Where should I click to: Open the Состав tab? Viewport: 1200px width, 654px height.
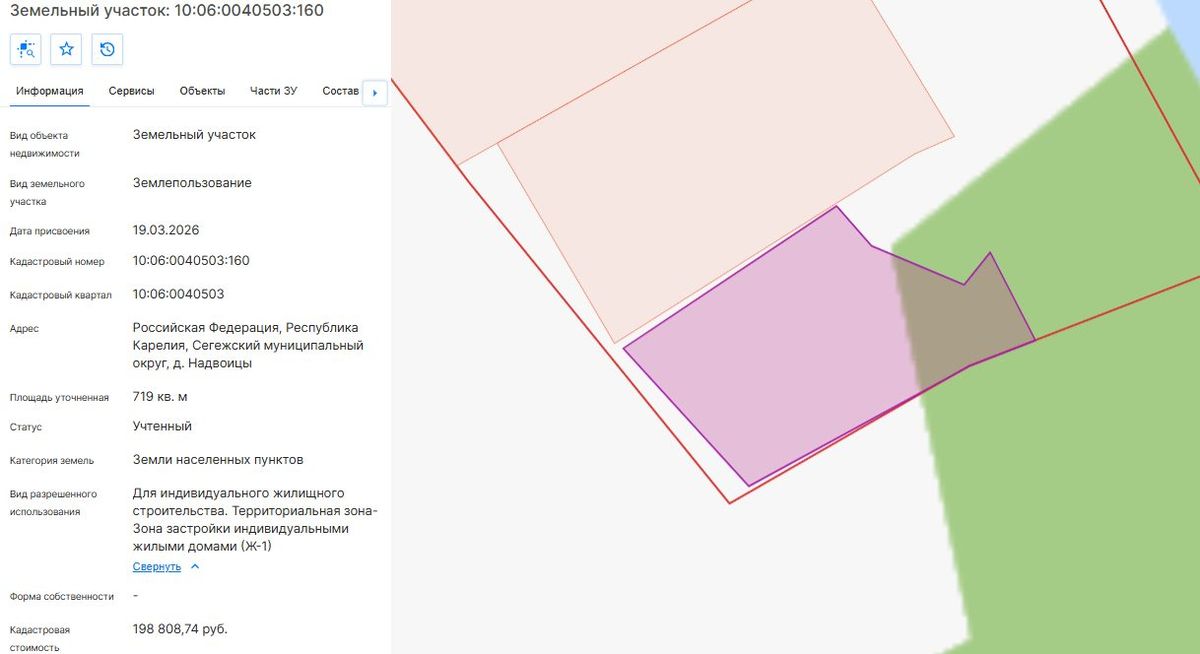(x=340, y=91)
